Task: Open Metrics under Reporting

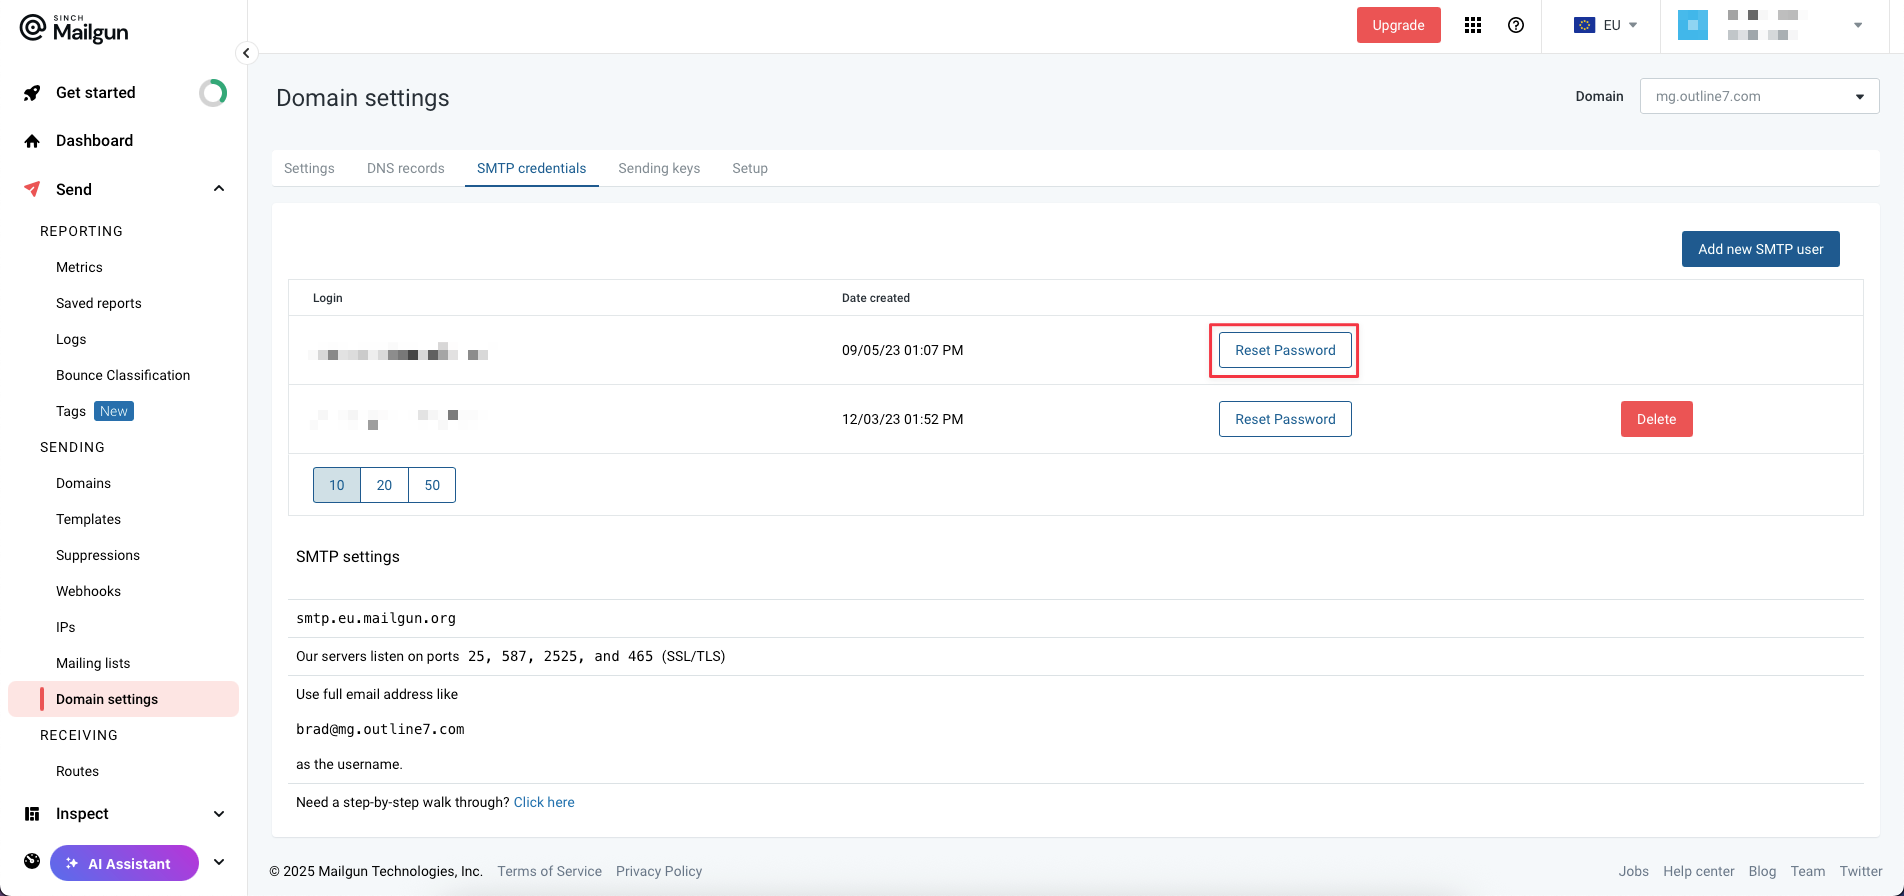Action: tap(79, 267)
